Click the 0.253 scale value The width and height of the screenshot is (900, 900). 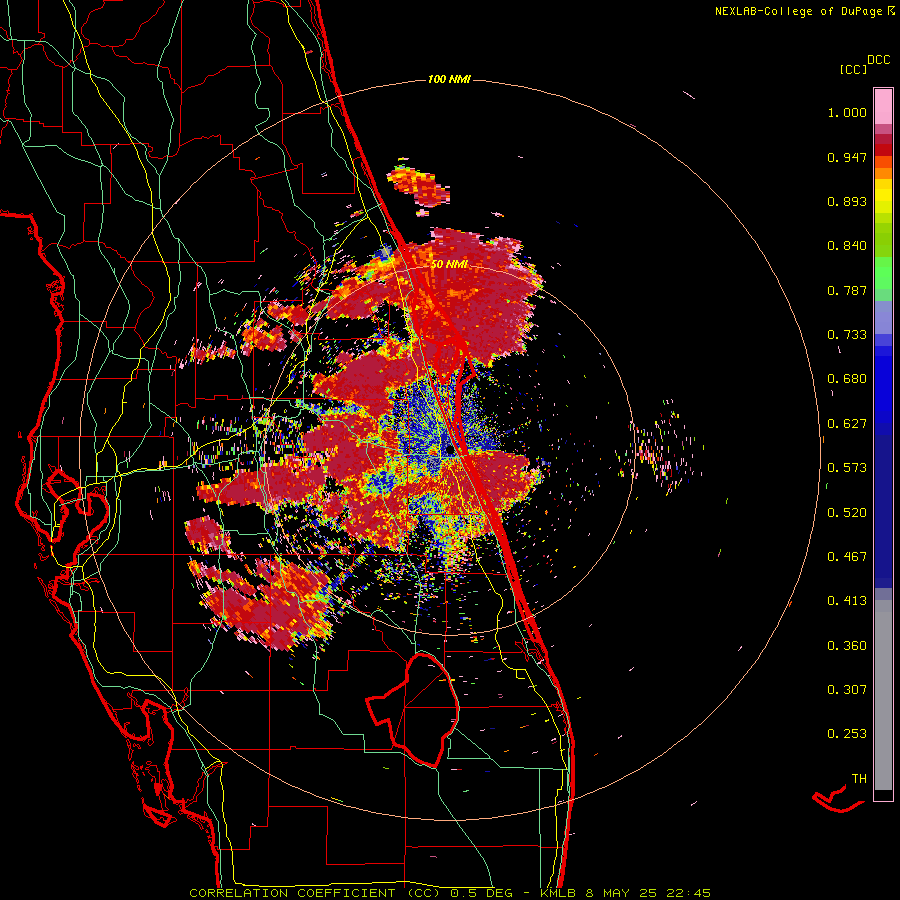(x=847, y=734)
